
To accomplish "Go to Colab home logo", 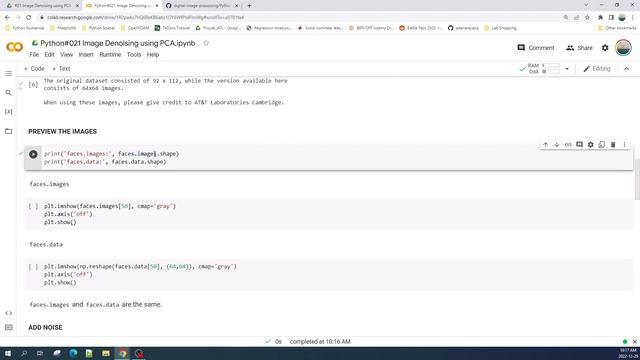I will point(15,47).
